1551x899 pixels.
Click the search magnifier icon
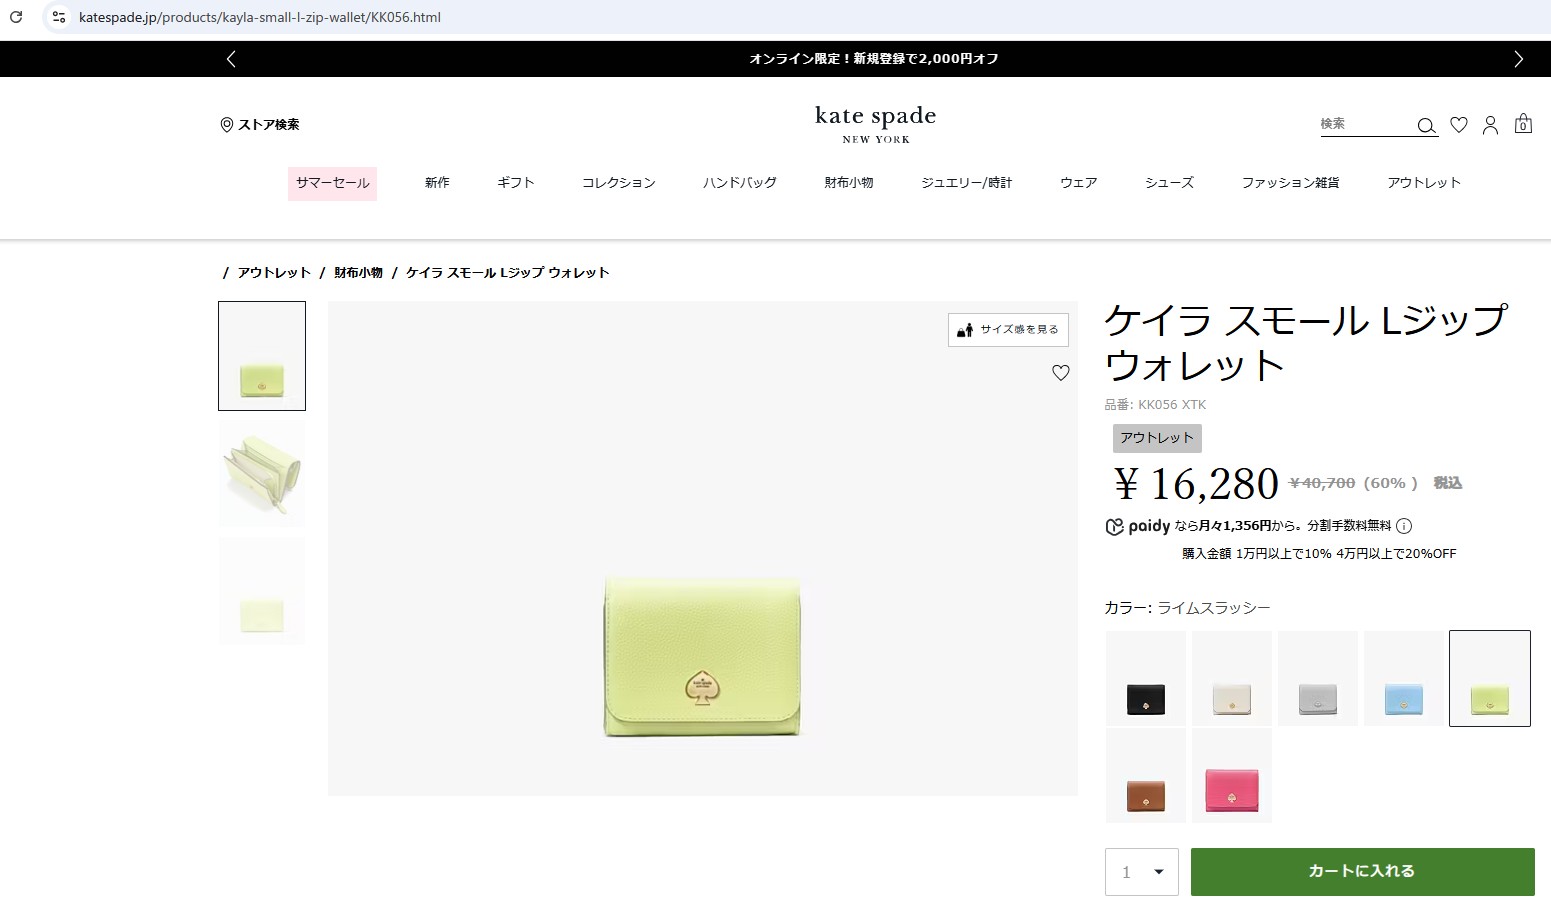click(x=1427, y=126)
